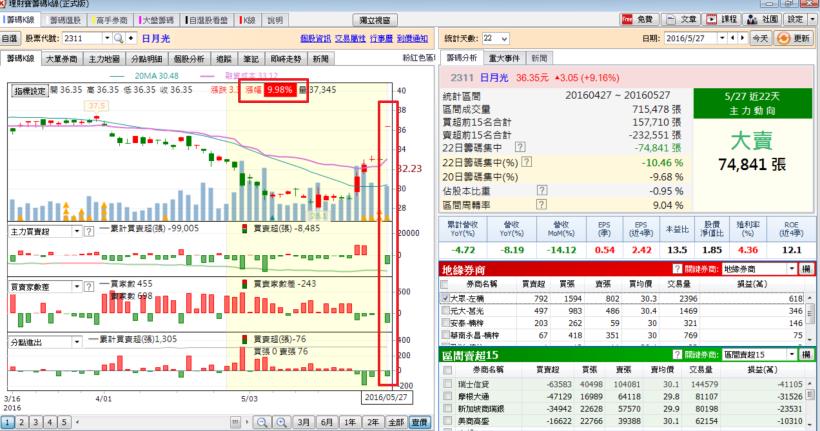This screenshot has width=820, height=431.
Task: Toggle checkbox for 安泰-楠梓 broker
Action: point(445,323)
